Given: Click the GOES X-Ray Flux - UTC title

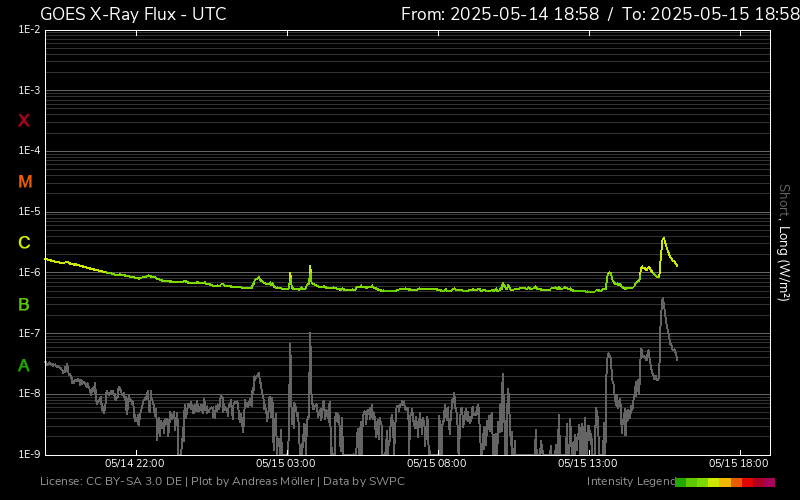Looking at the screenshot, I should pyautogui.click(x=133, y=14).
